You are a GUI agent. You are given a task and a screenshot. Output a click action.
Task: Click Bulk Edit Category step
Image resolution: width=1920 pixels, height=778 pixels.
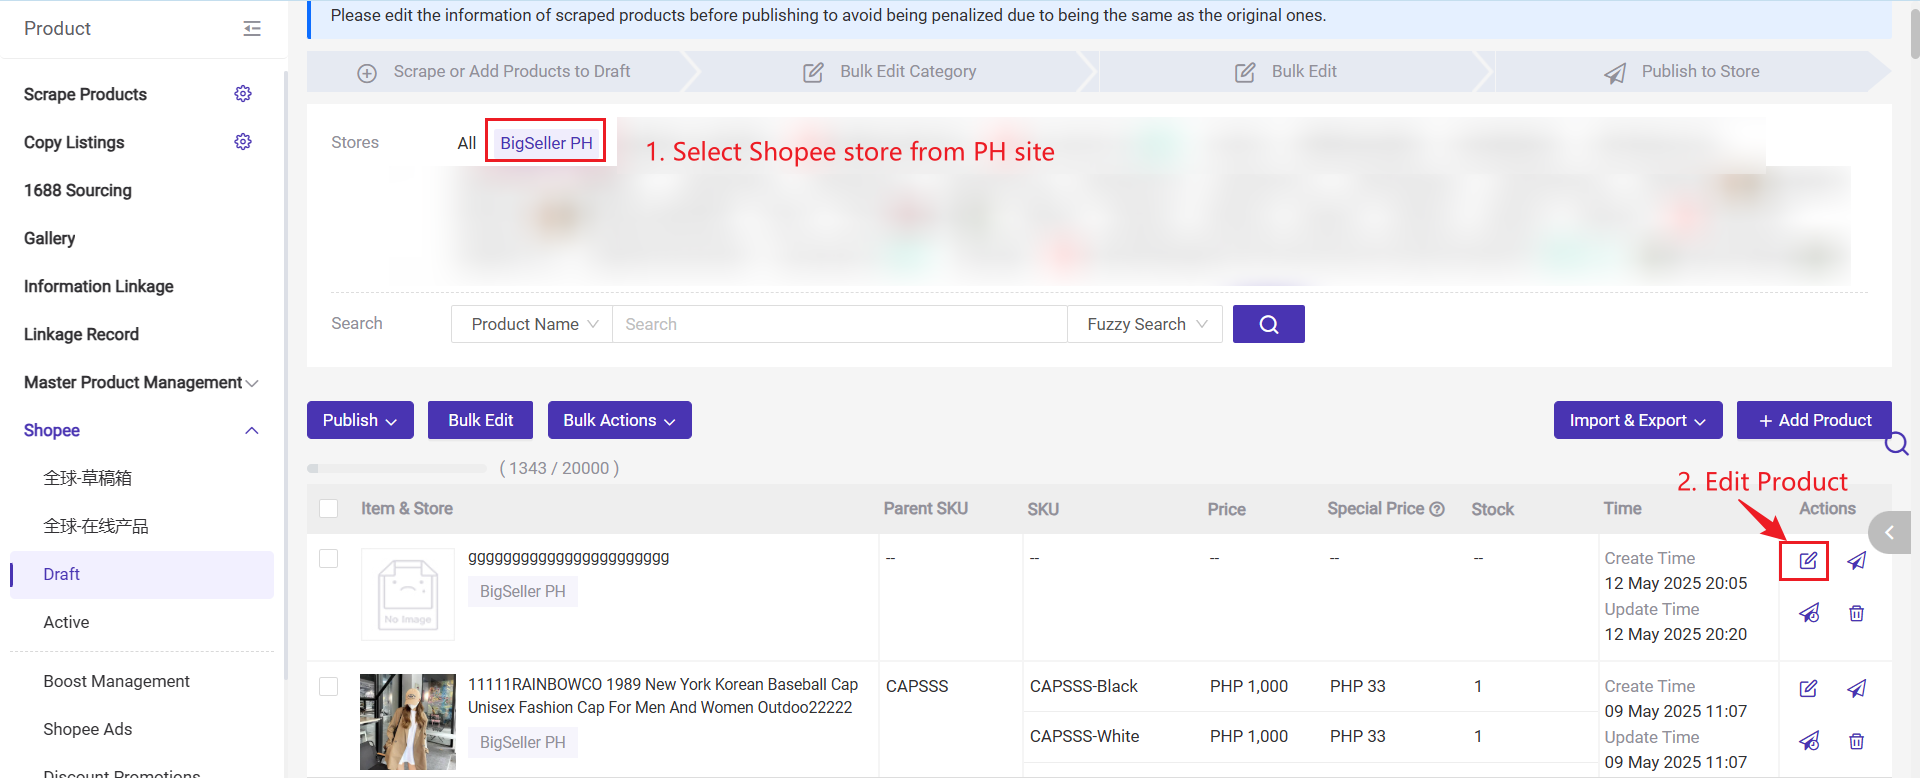(x=890, y=72)
